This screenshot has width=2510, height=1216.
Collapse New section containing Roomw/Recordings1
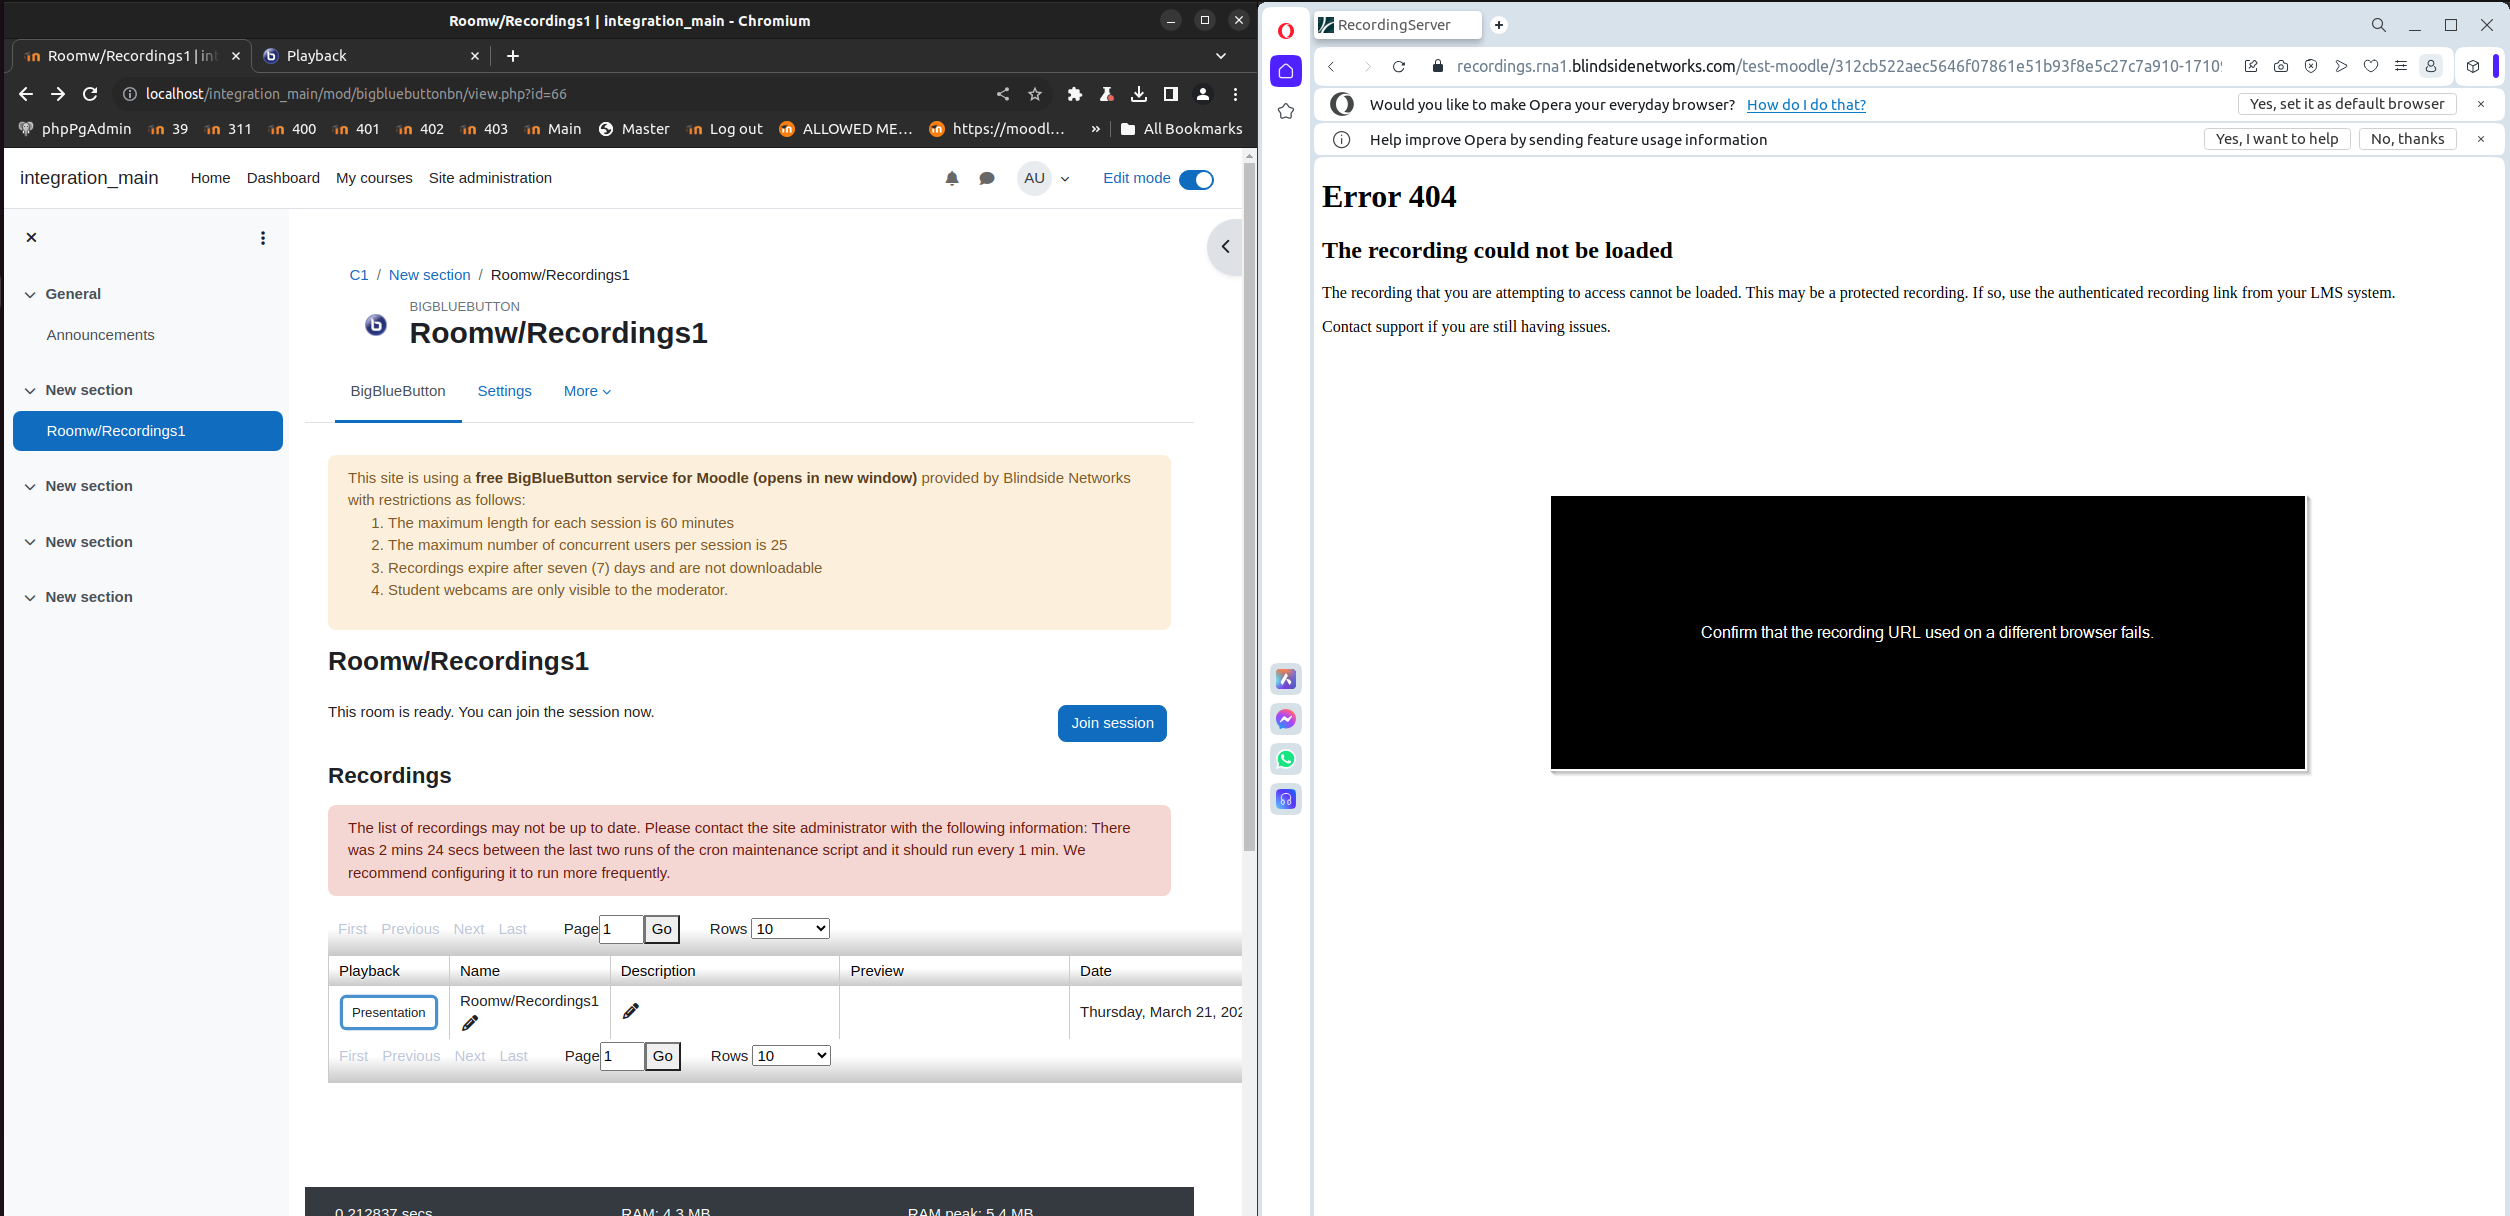point(30,390)
